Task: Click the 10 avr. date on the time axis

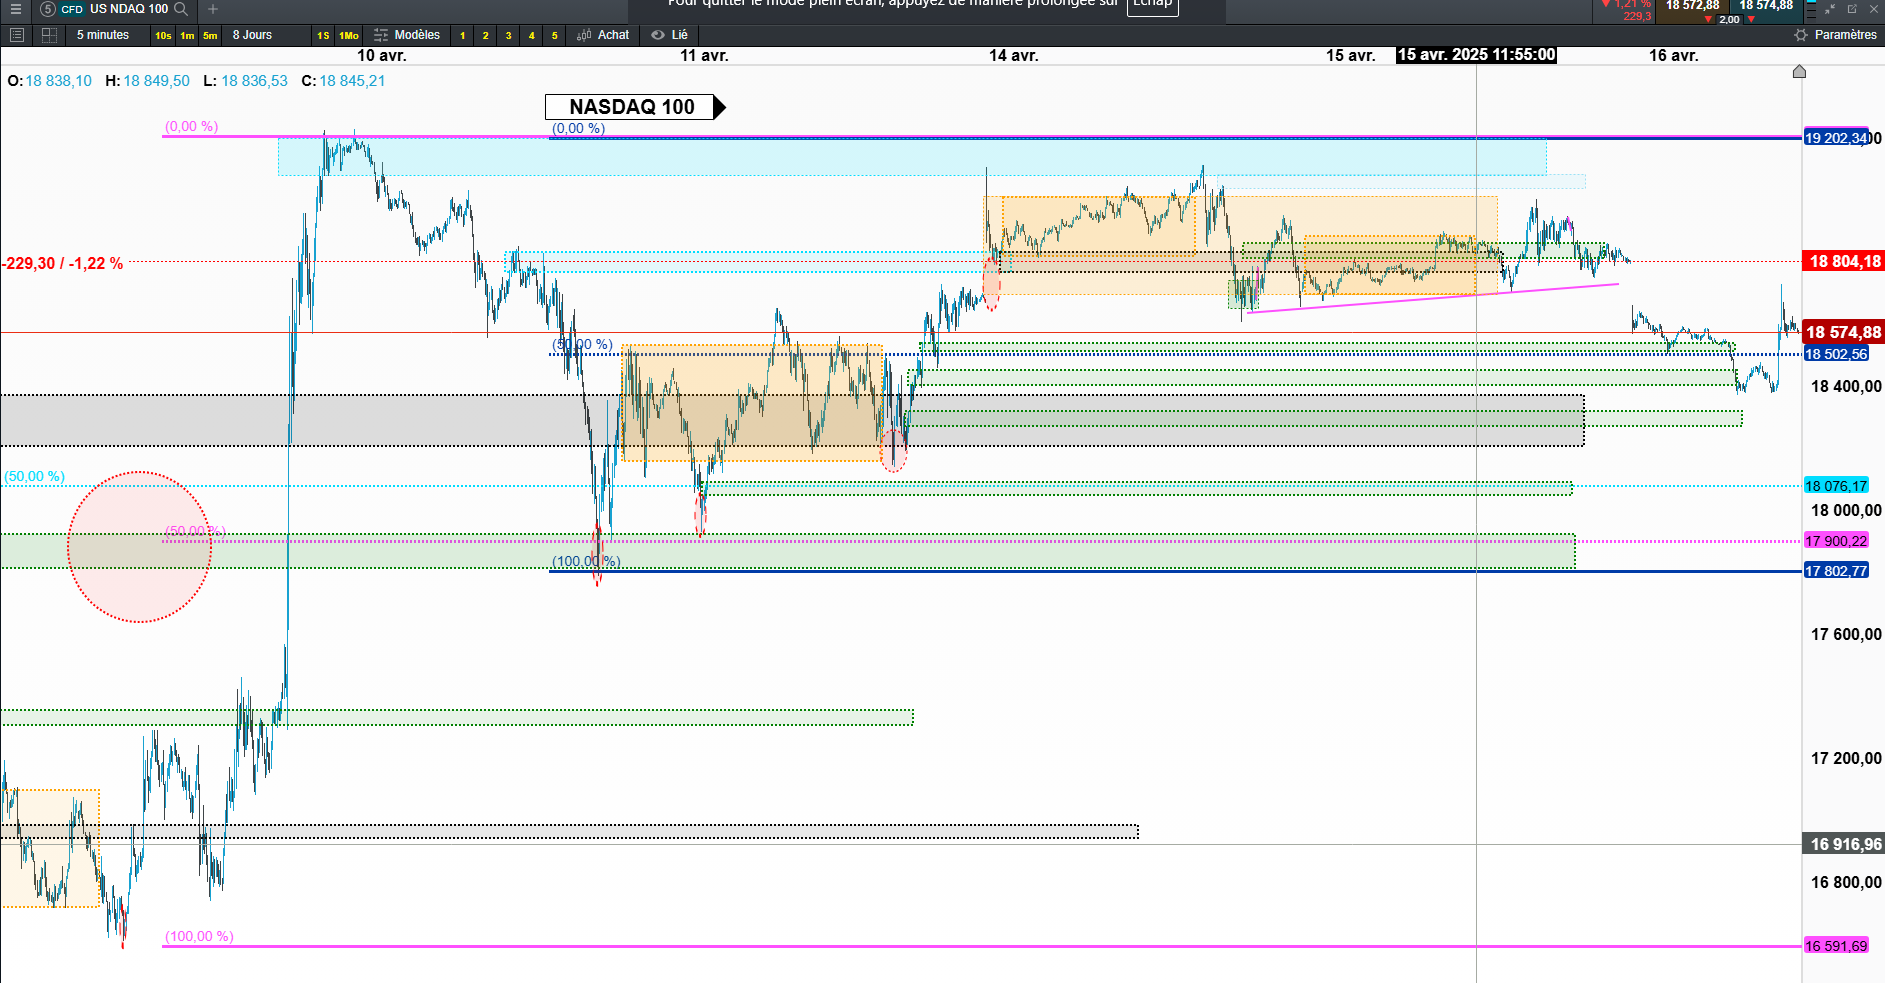Action: pos(382,55)
